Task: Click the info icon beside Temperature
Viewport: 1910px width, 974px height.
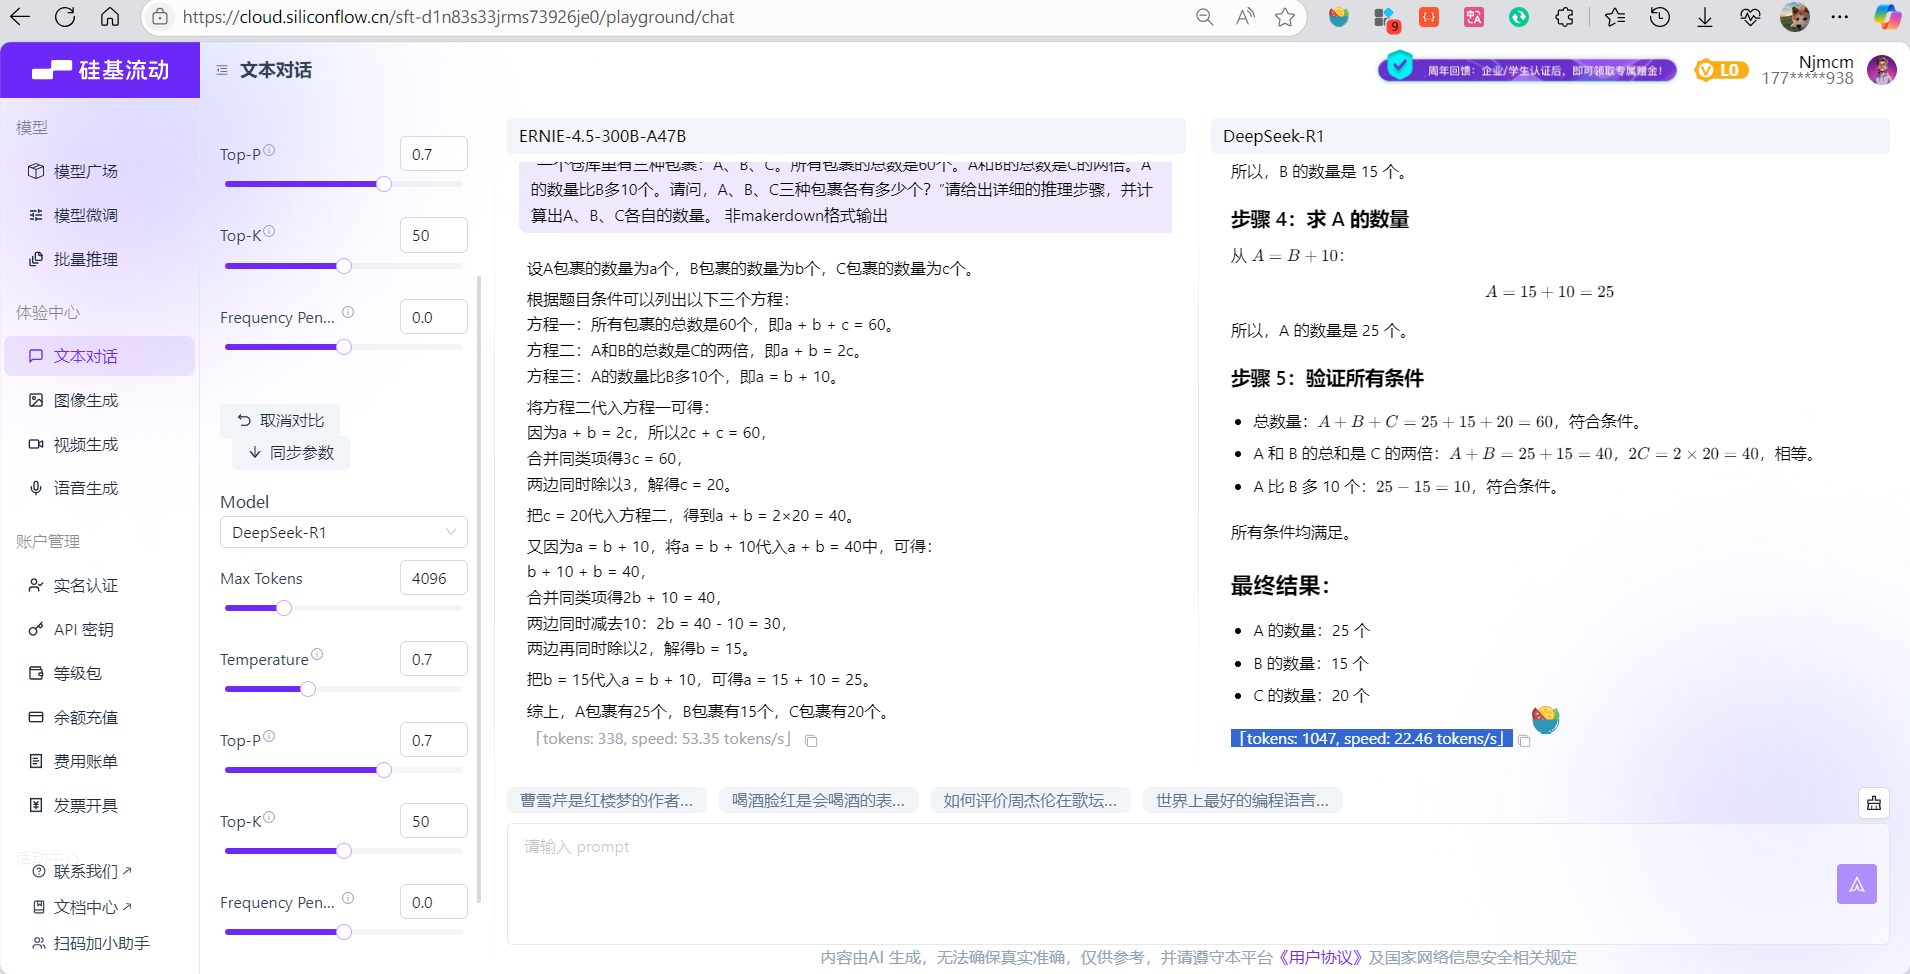Action: click(x=317, y=654)
